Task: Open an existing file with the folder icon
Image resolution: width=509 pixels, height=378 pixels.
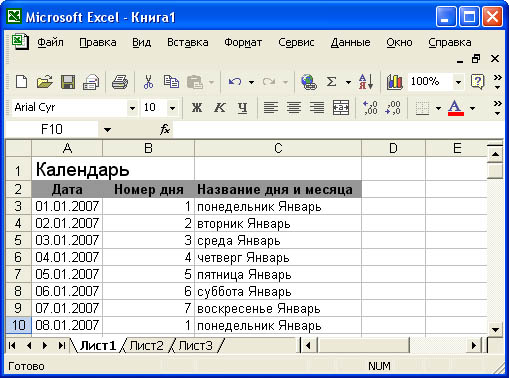Action: point(44,82)
